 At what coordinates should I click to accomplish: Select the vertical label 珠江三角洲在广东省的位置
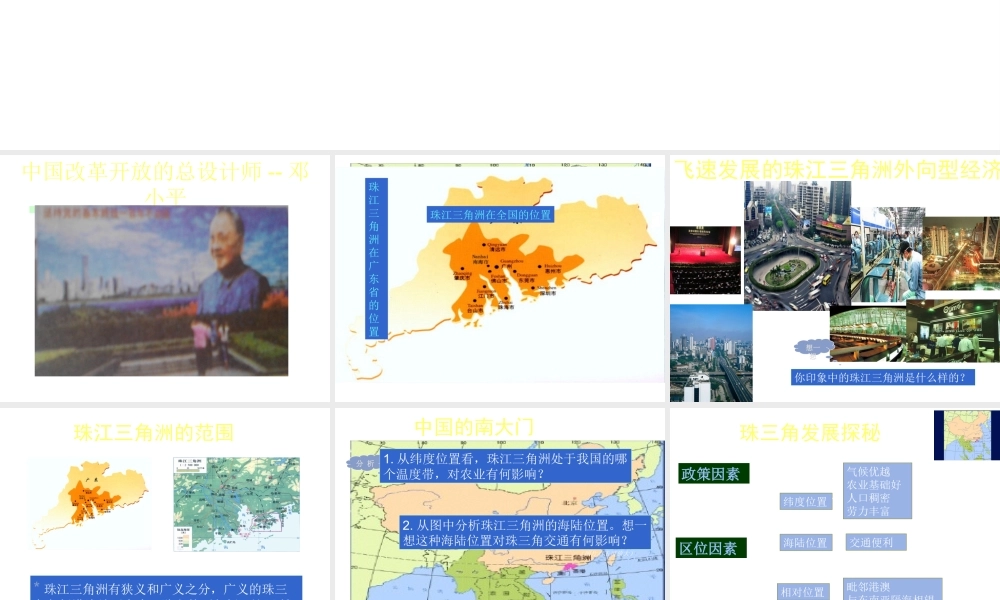coord(375,258)
